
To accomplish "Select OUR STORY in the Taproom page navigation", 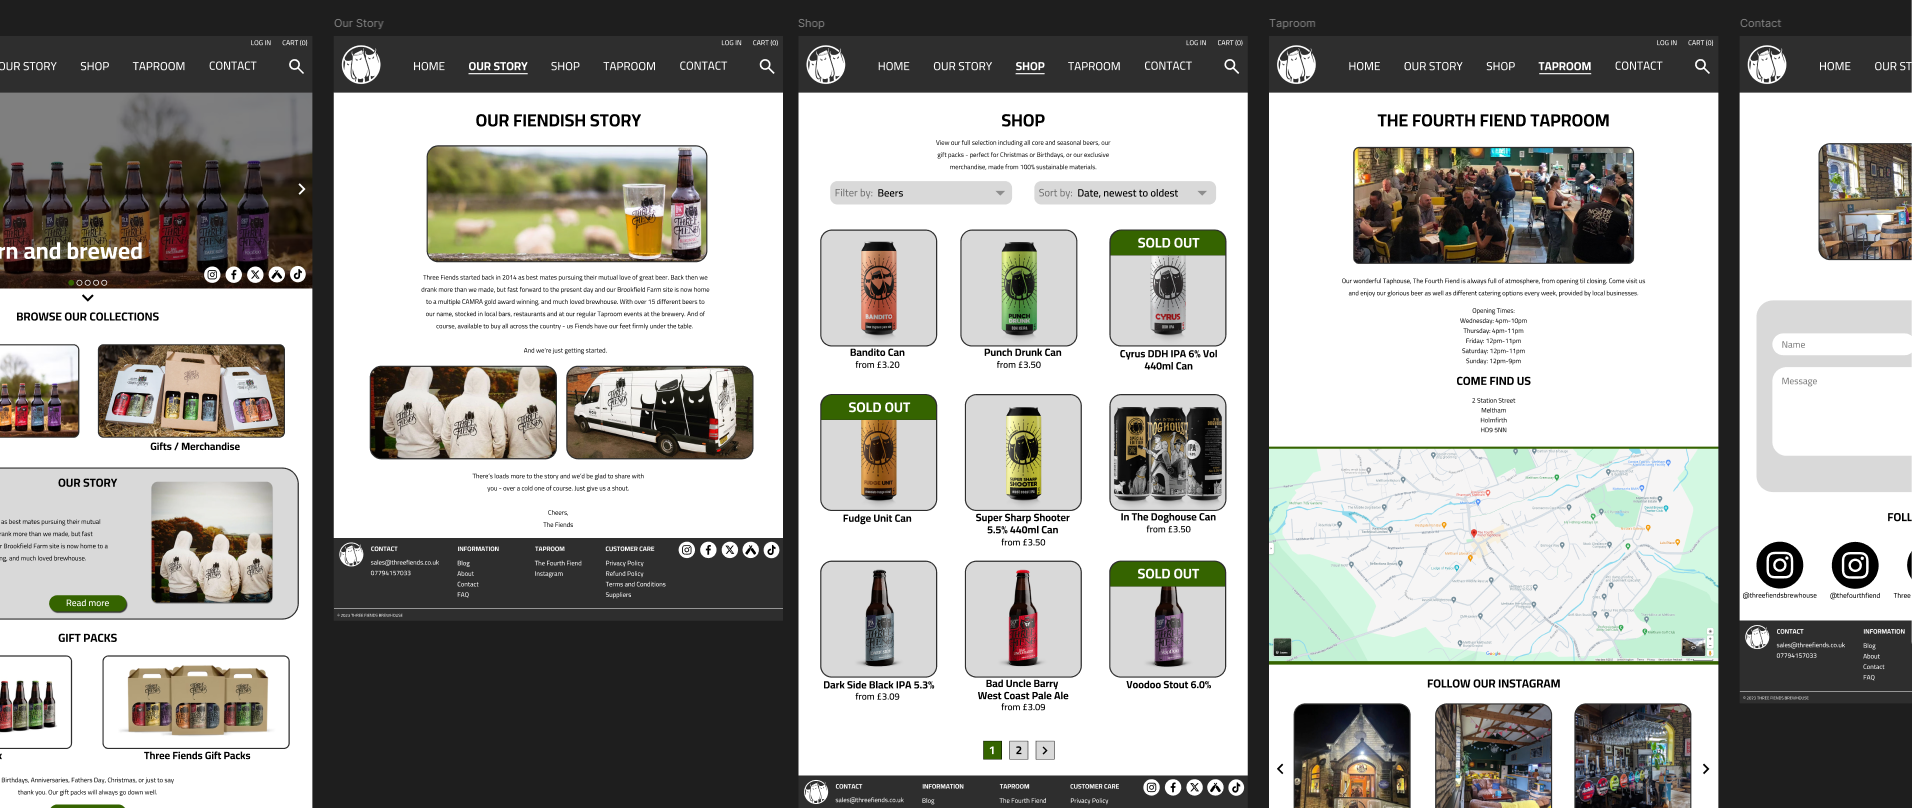I will pyautogui.click(x=1432, y=66).
